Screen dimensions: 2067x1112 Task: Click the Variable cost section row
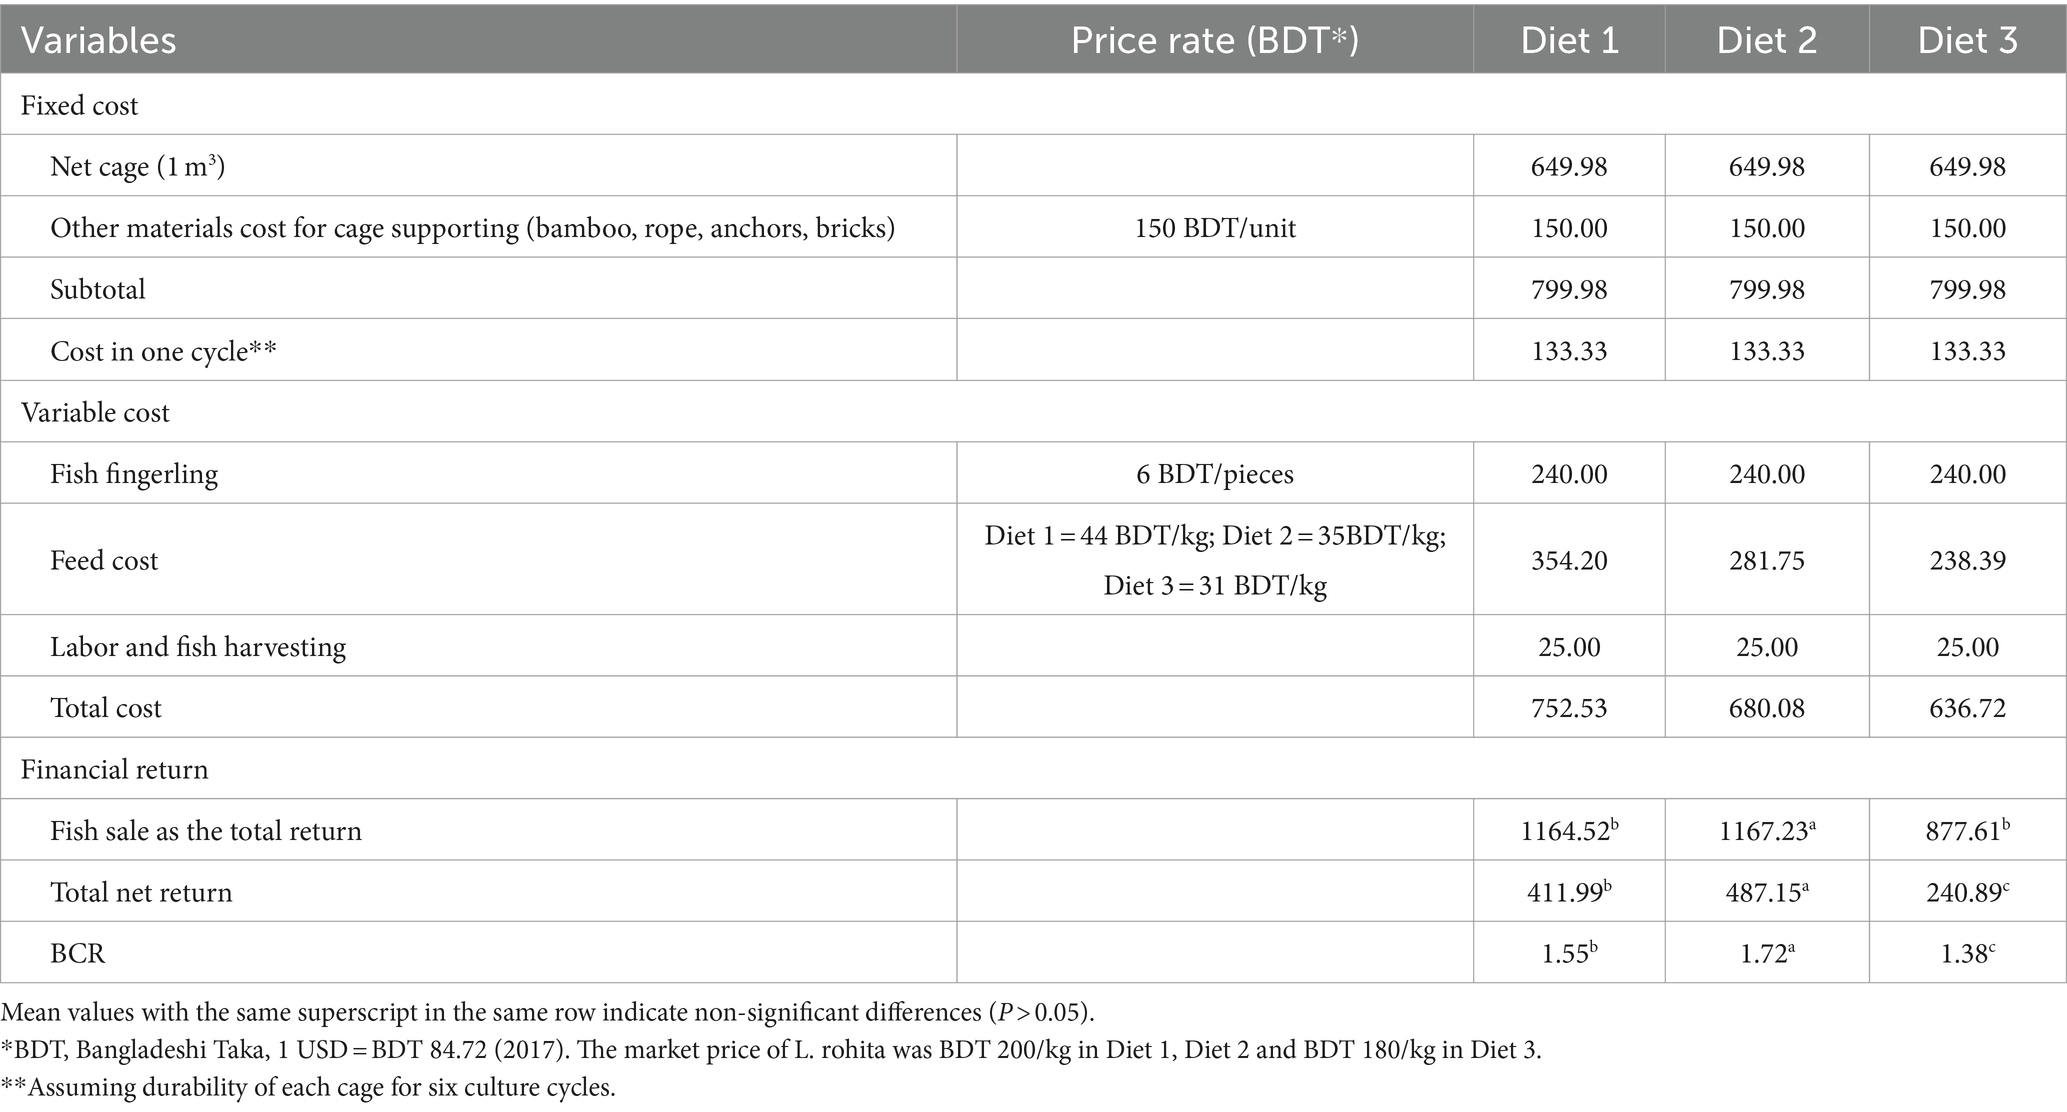tap(96, 412)
